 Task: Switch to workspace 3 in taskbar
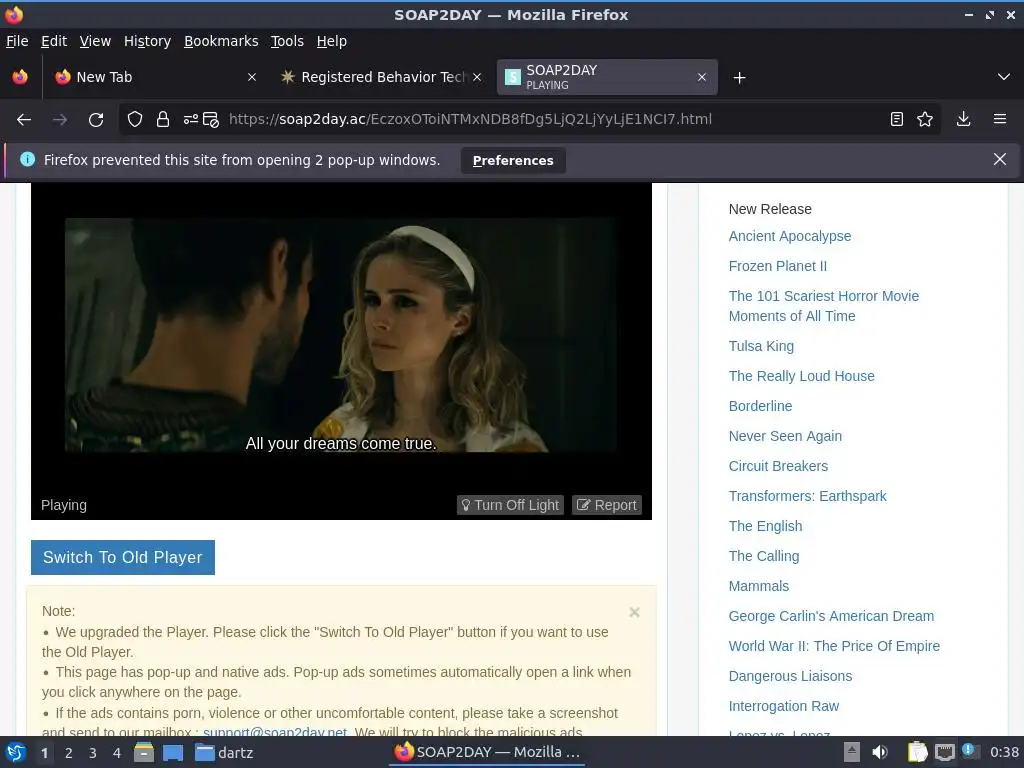click(x=93, y=753)
